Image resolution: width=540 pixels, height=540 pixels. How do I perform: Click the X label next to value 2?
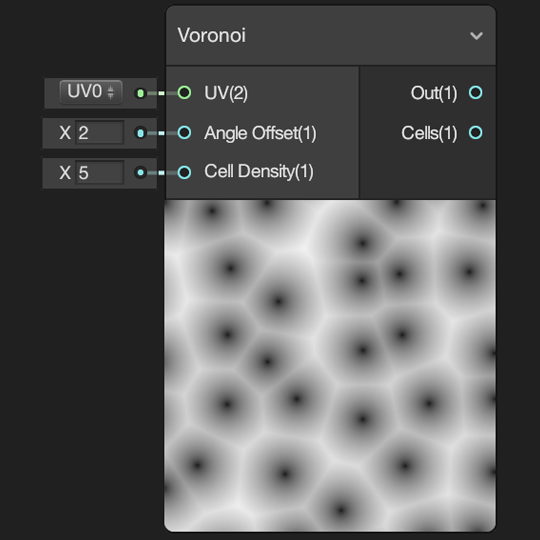click(x=65, y=133)
